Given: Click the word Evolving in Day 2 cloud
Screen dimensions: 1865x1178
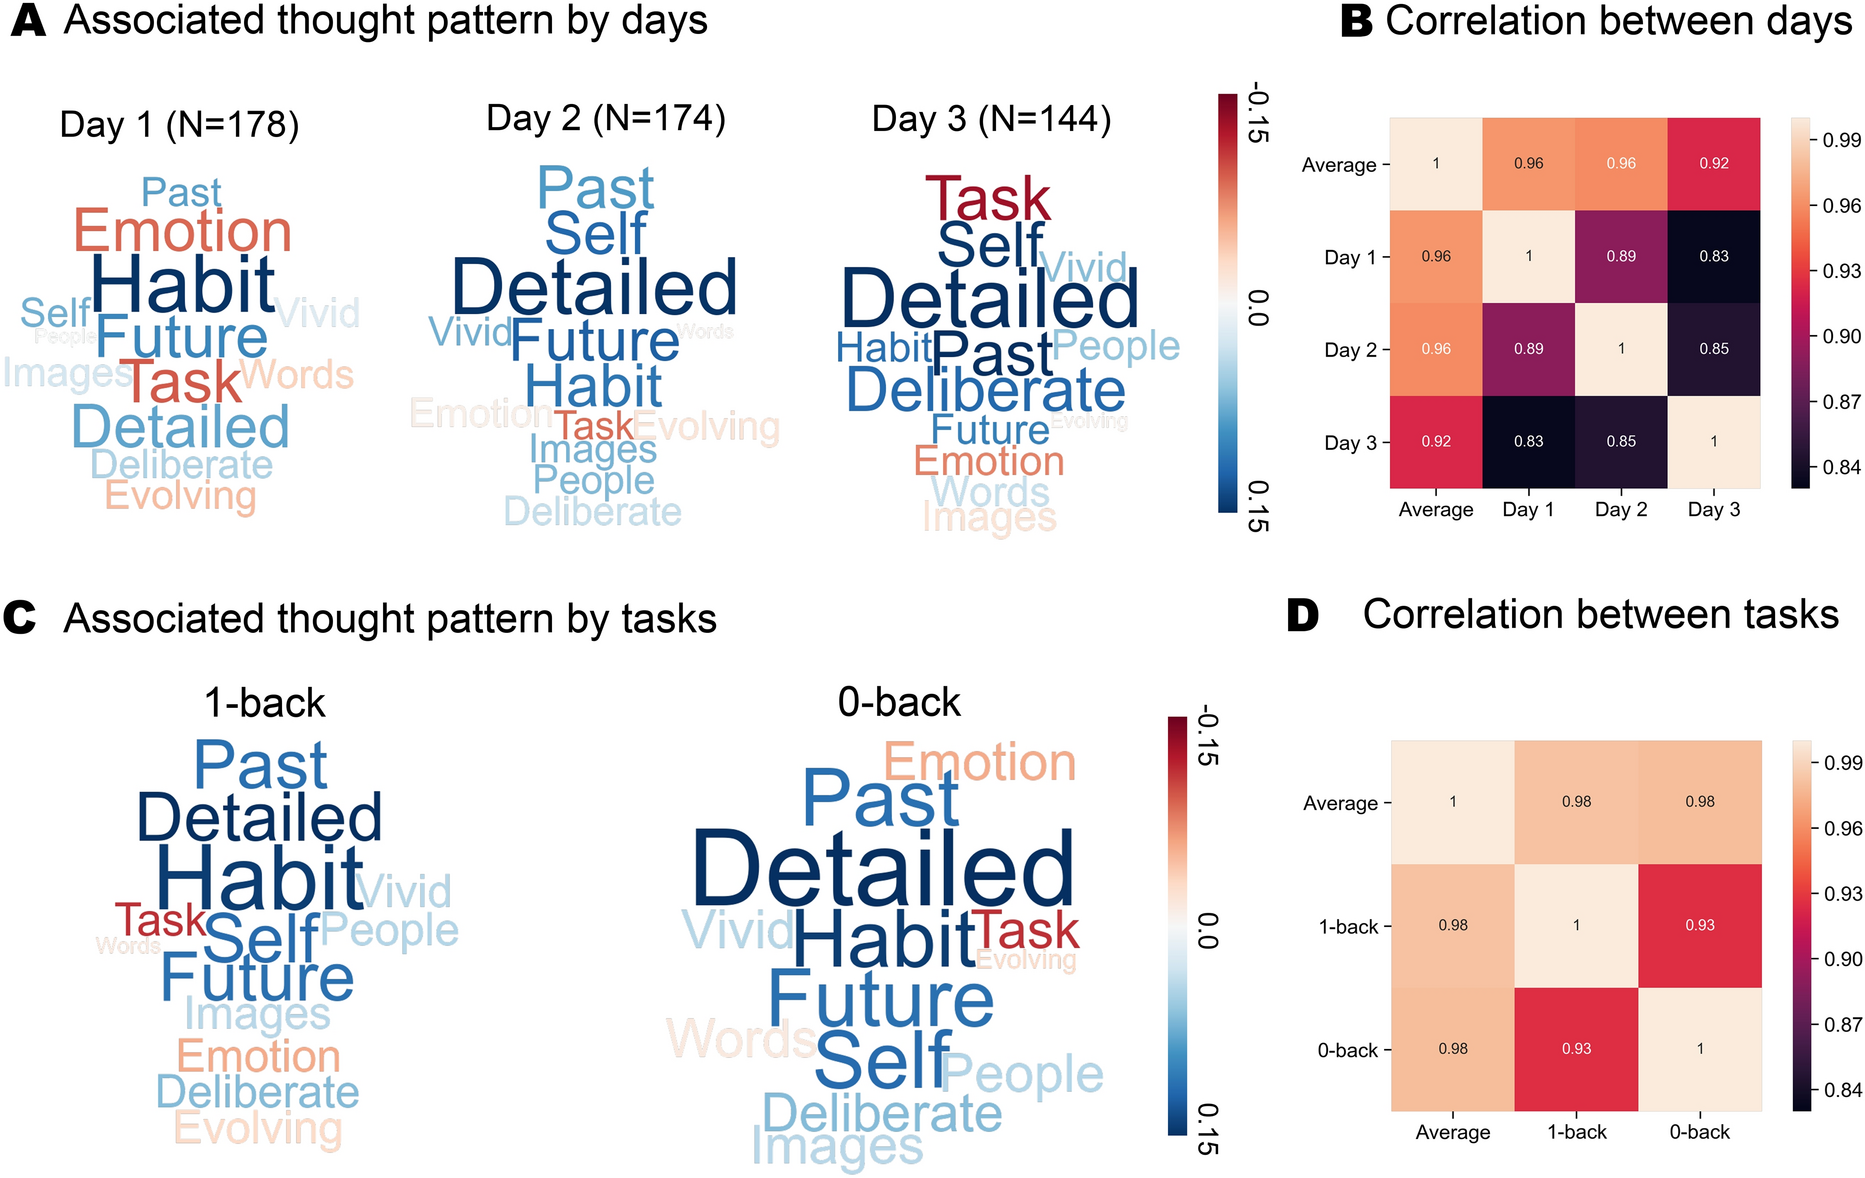Looking at the screenshot, I should tap(707, 427).
